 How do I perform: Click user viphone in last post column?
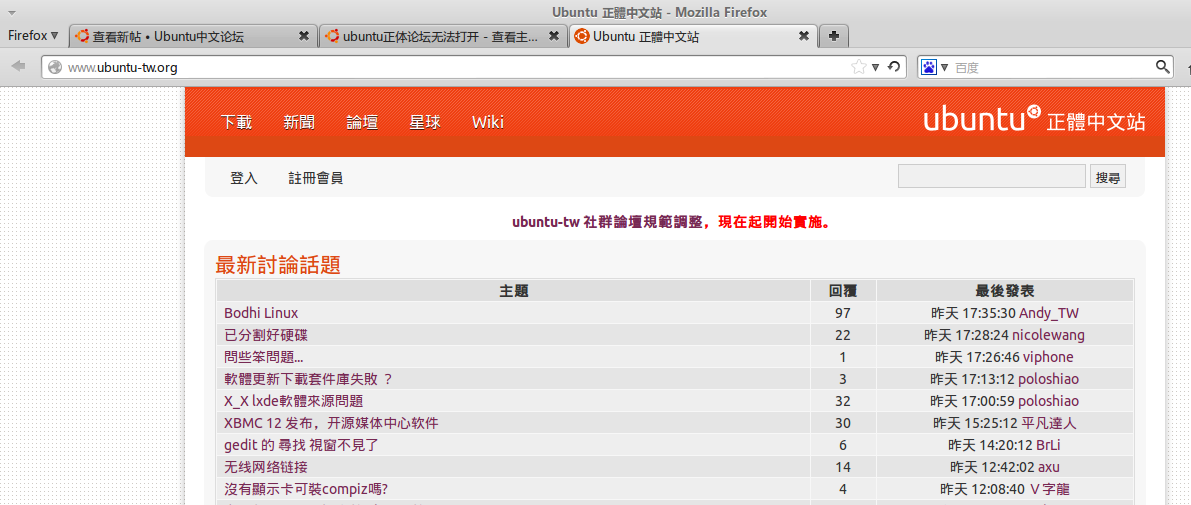1048,357
